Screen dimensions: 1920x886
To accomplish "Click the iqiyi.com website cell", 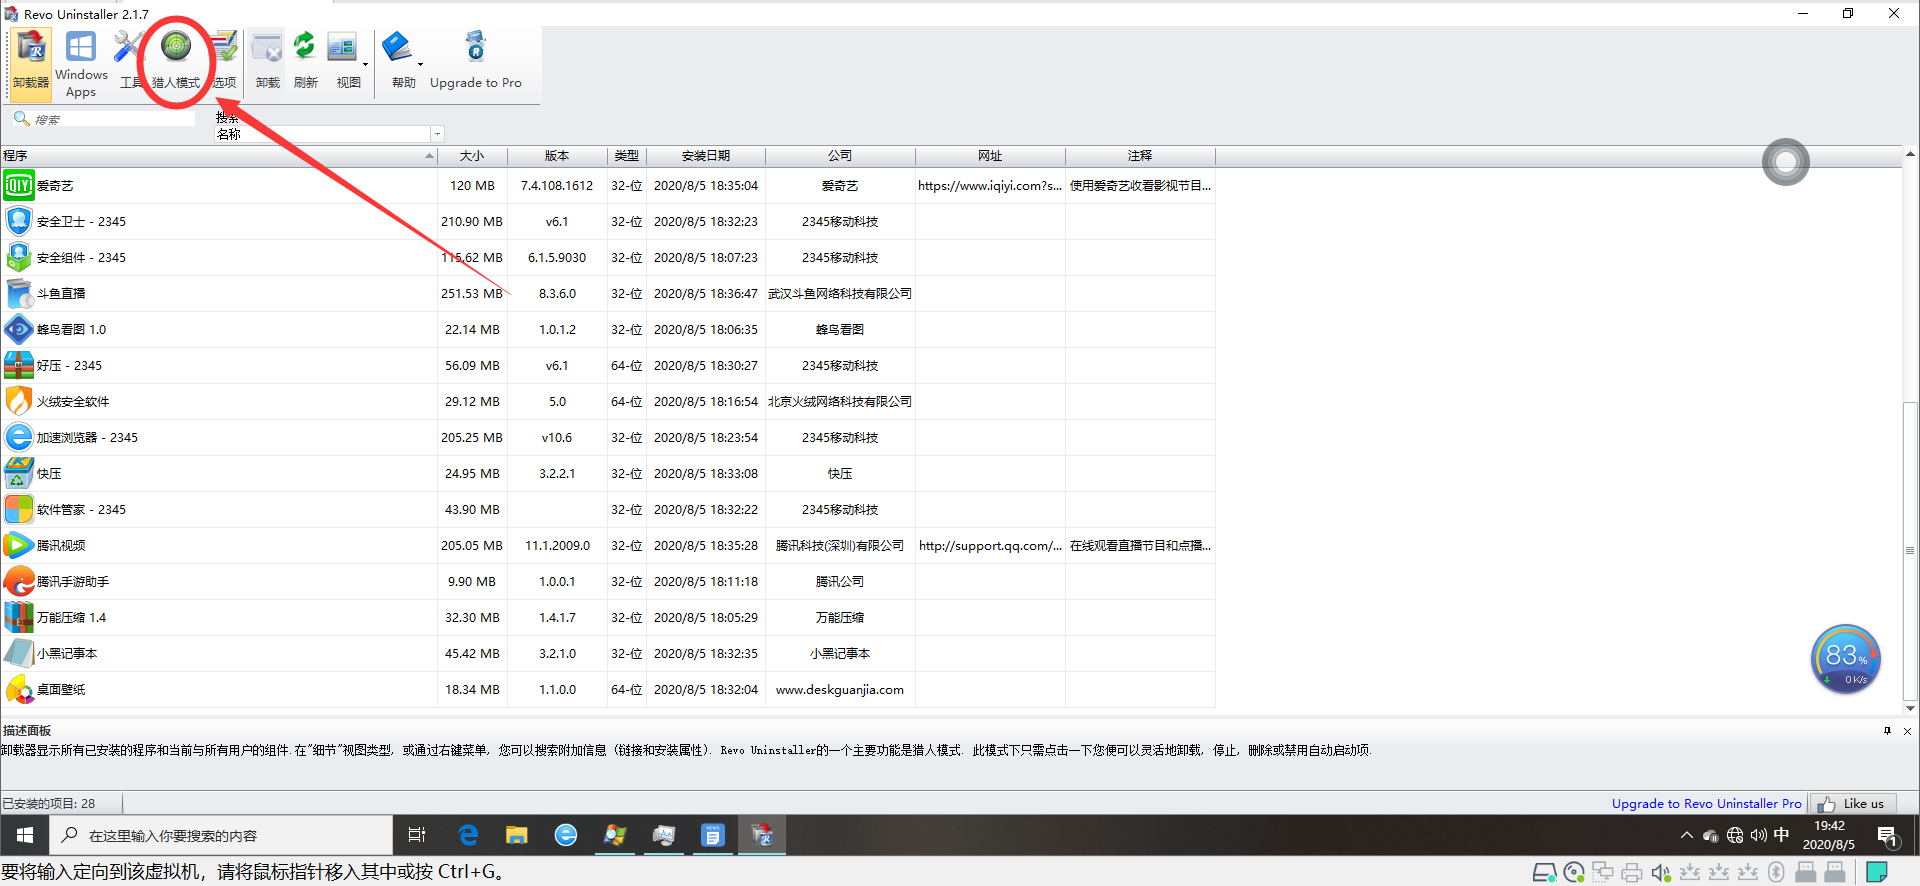I will (990, 186).
